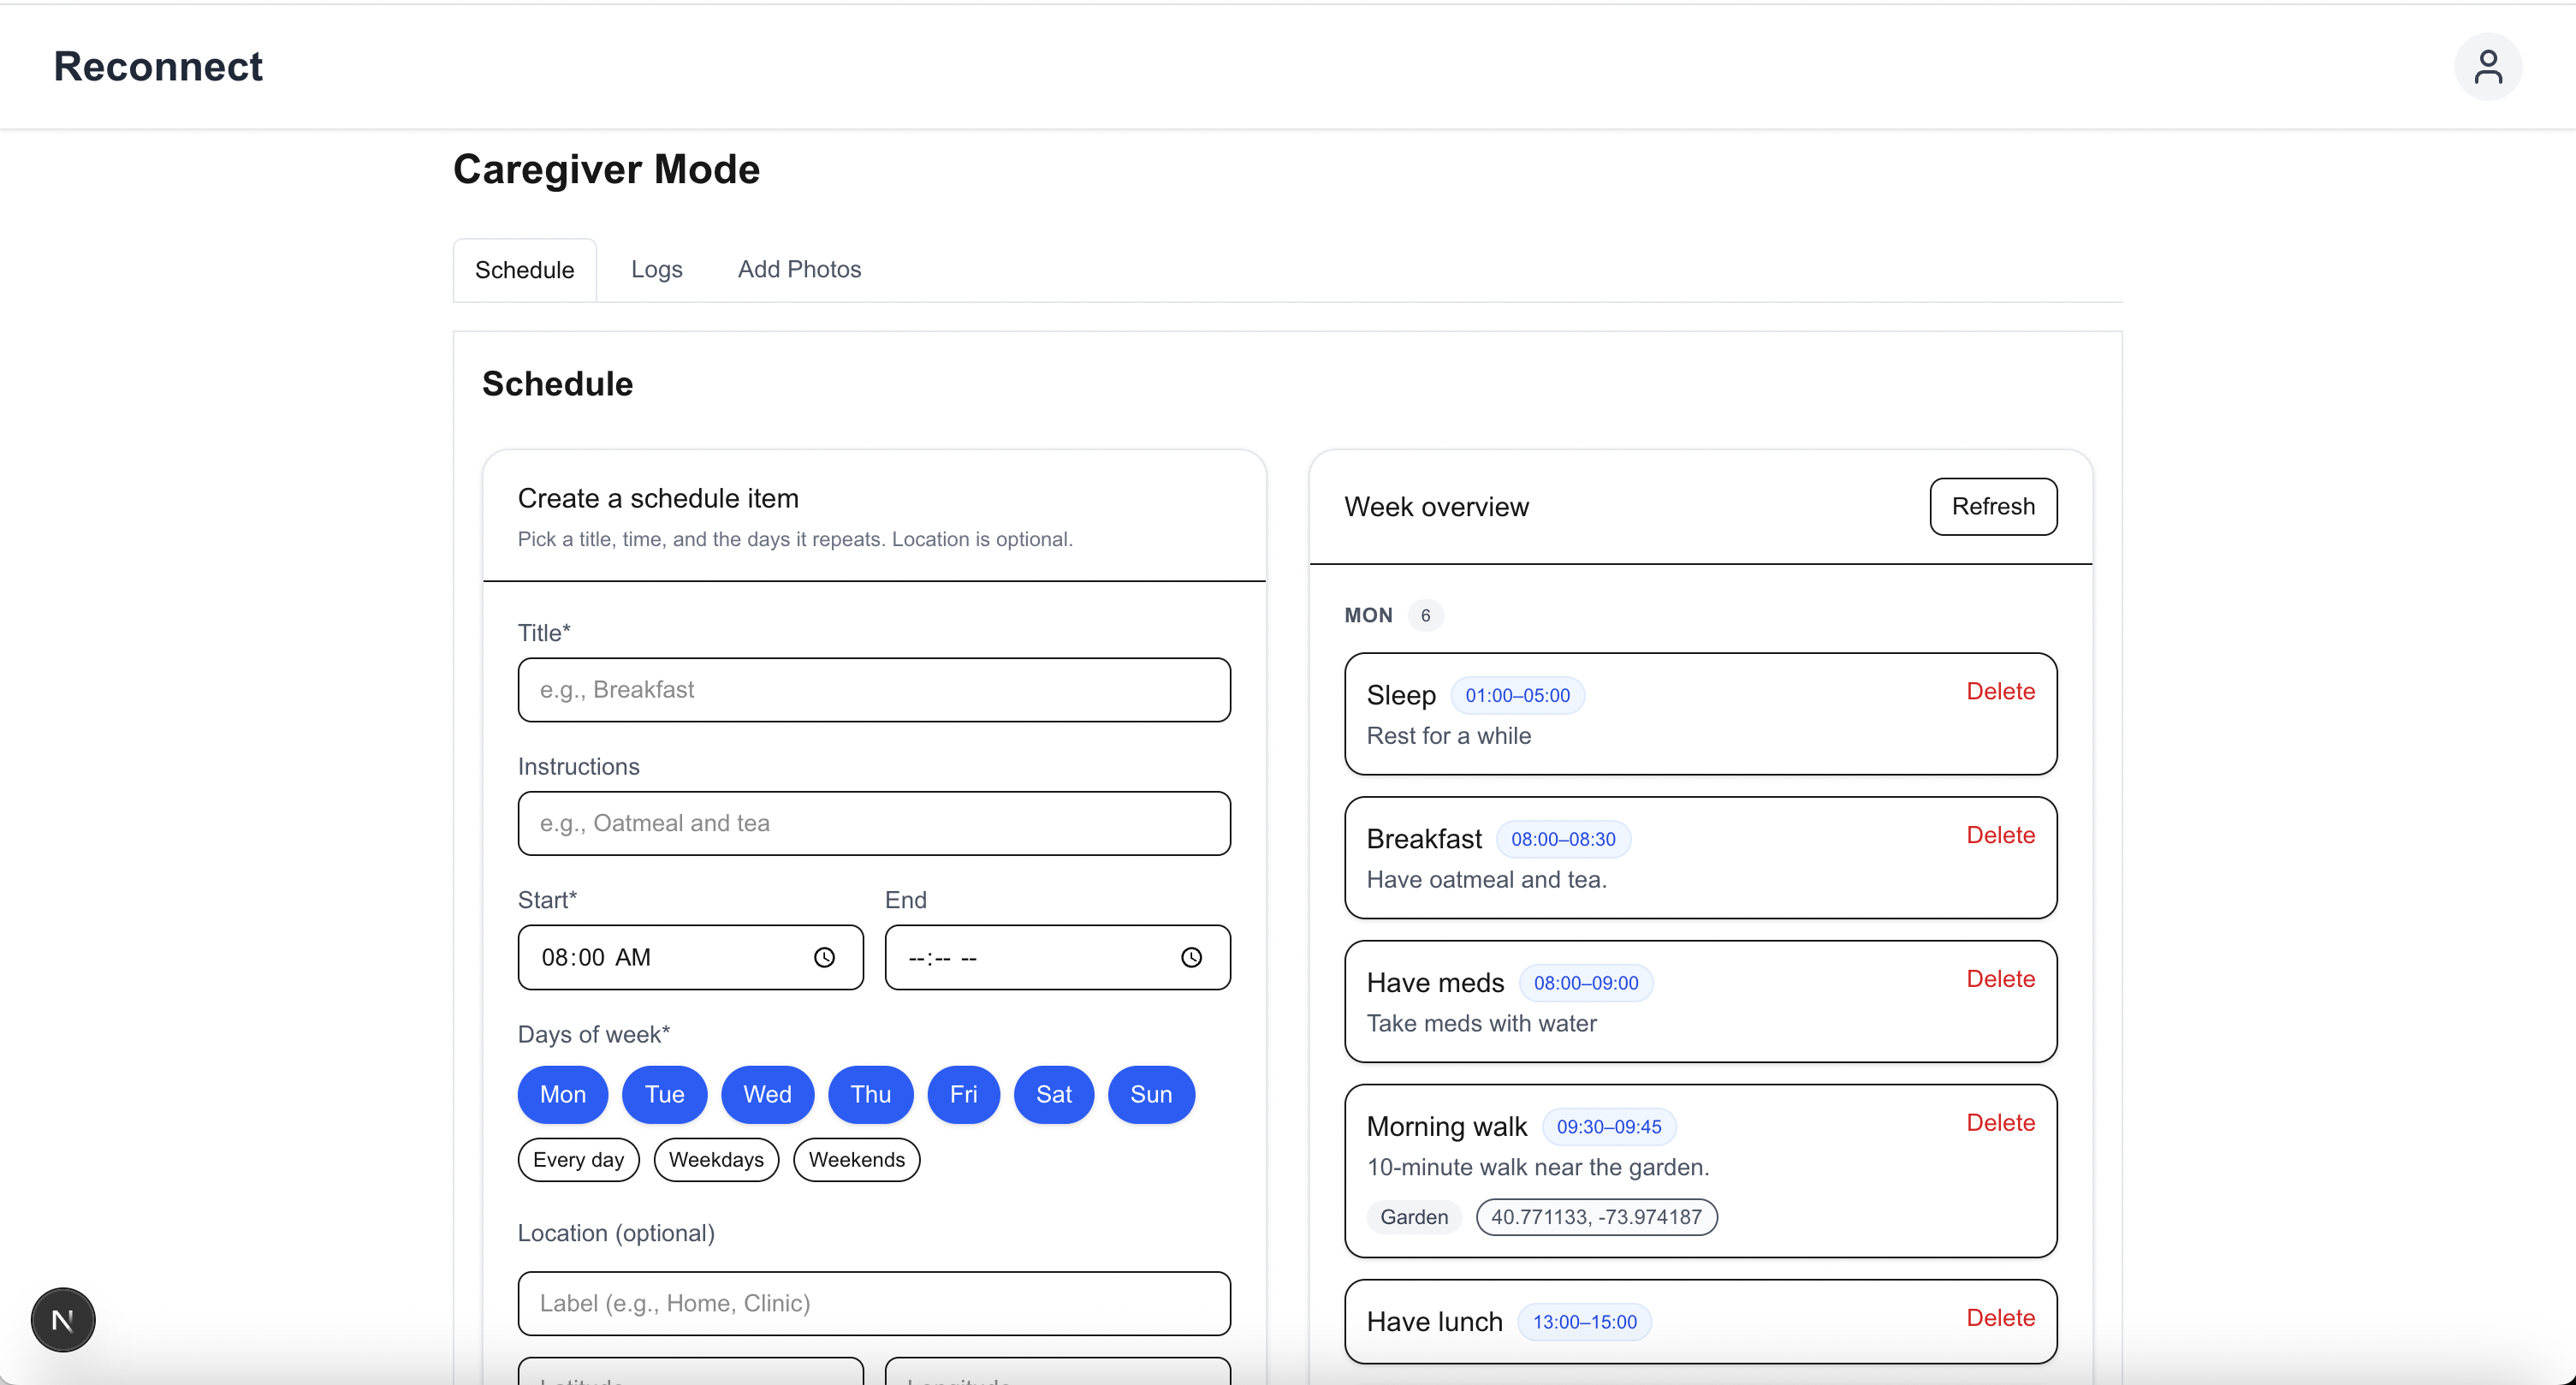Select the Weekends preset
This screenshot has height=1385, width=2576.
pyautogui.click(x=856, y=1160)
